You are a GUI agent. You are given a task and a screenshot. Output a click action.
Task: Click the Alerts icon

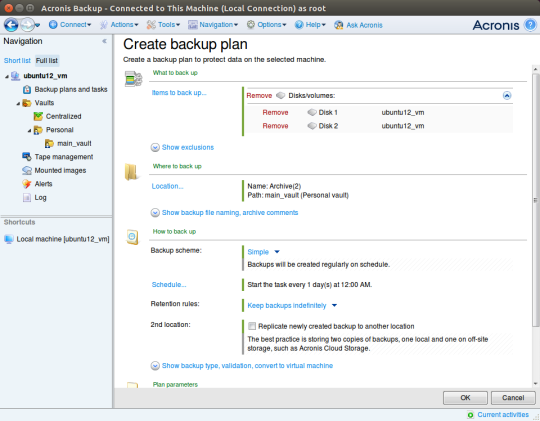(27, 184)
